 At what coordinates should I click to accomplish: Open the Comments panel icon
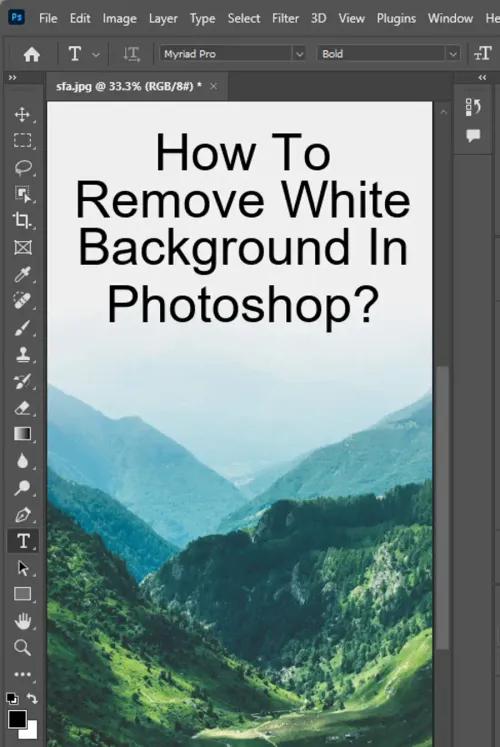473,136
